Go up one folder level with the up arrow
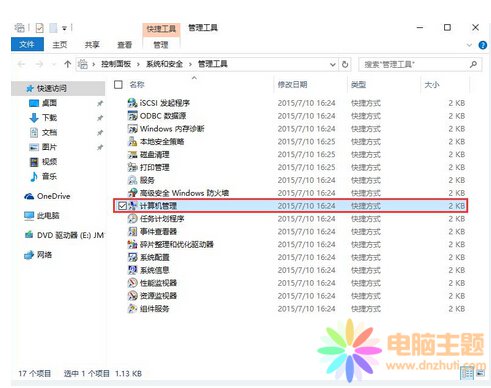Screen dimensions: 491x388 coord(68,64)
